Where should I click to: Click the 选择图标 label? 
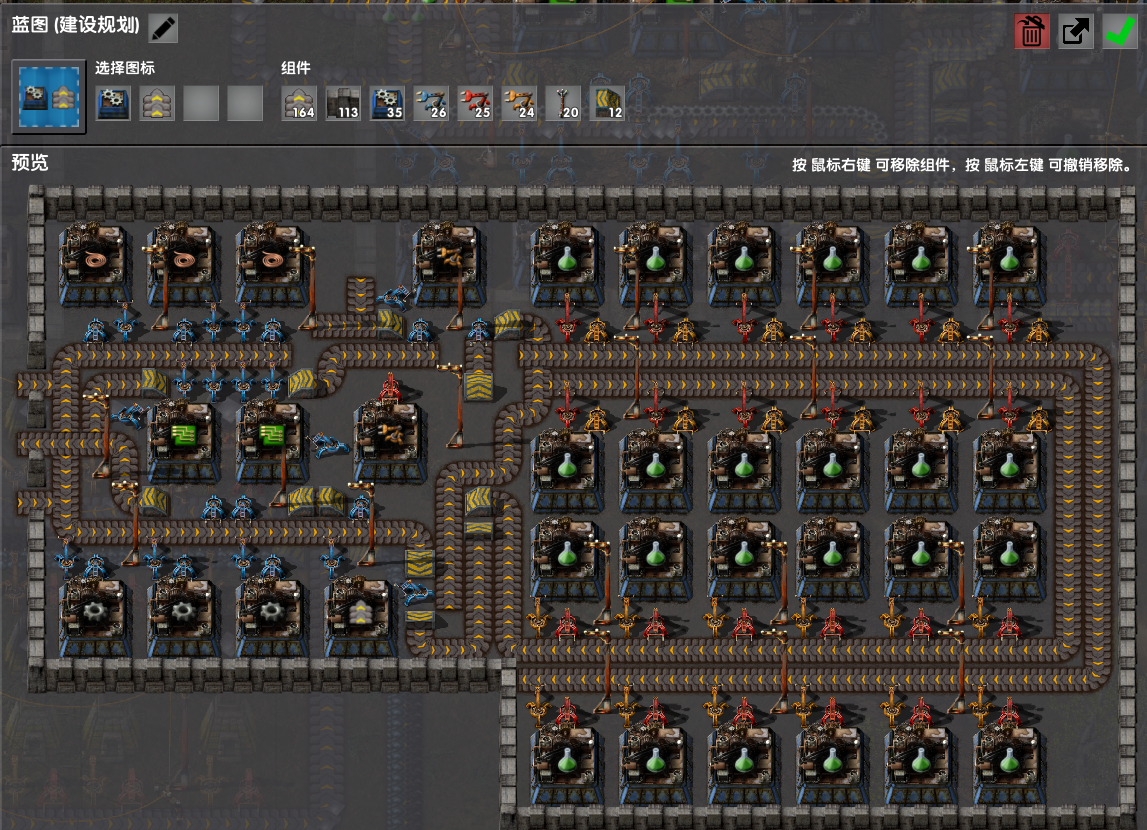[124, 68]
